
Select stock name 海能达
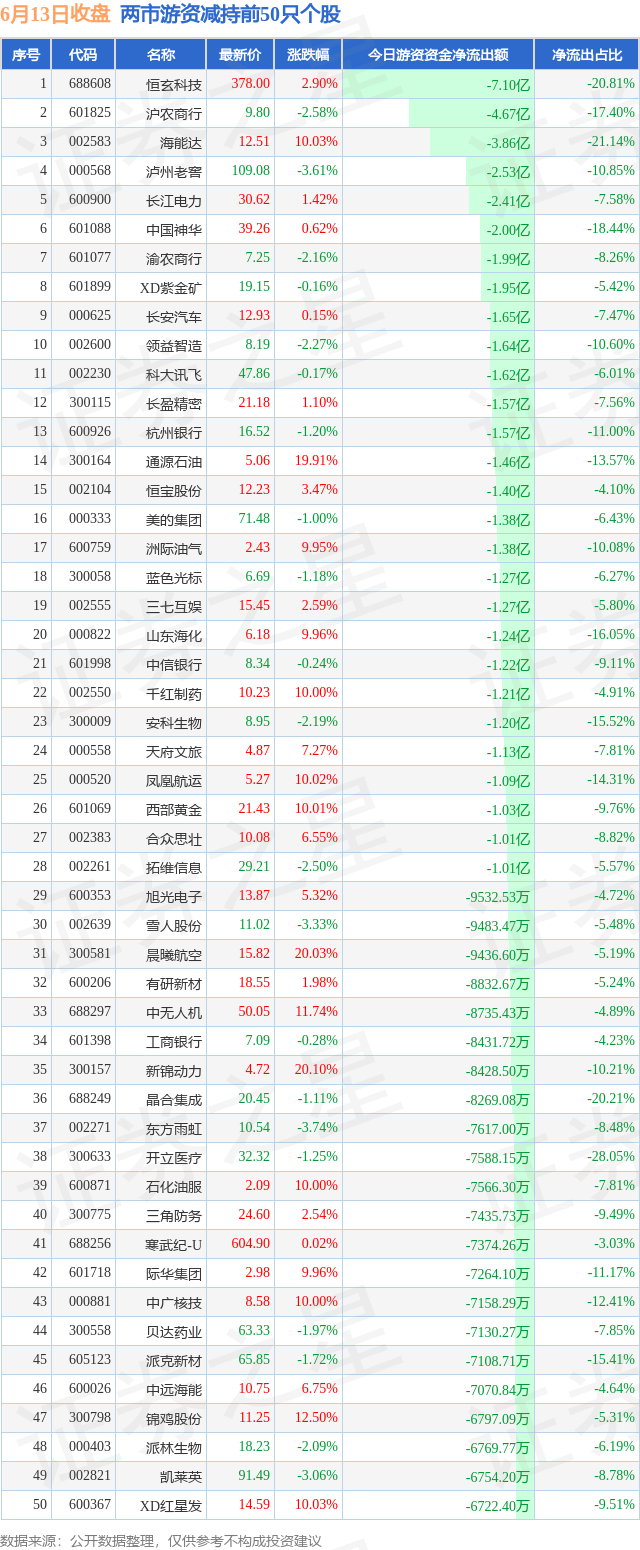[181, 142]
